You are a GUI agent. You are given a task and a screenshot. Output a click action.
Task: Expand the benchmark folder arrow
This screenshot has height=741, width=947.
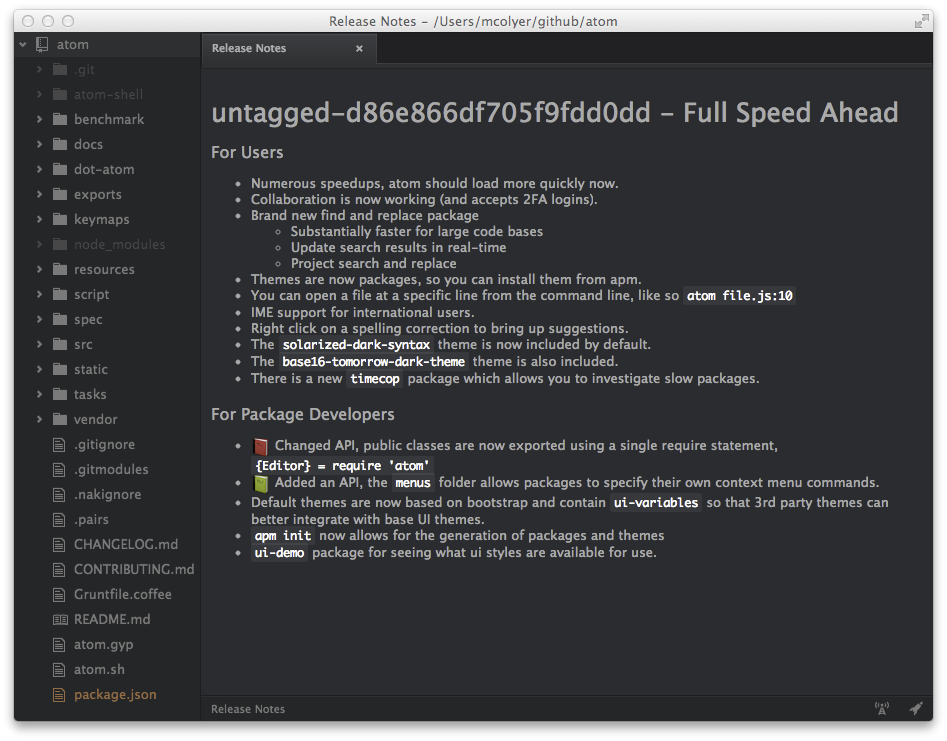point(39,120)
